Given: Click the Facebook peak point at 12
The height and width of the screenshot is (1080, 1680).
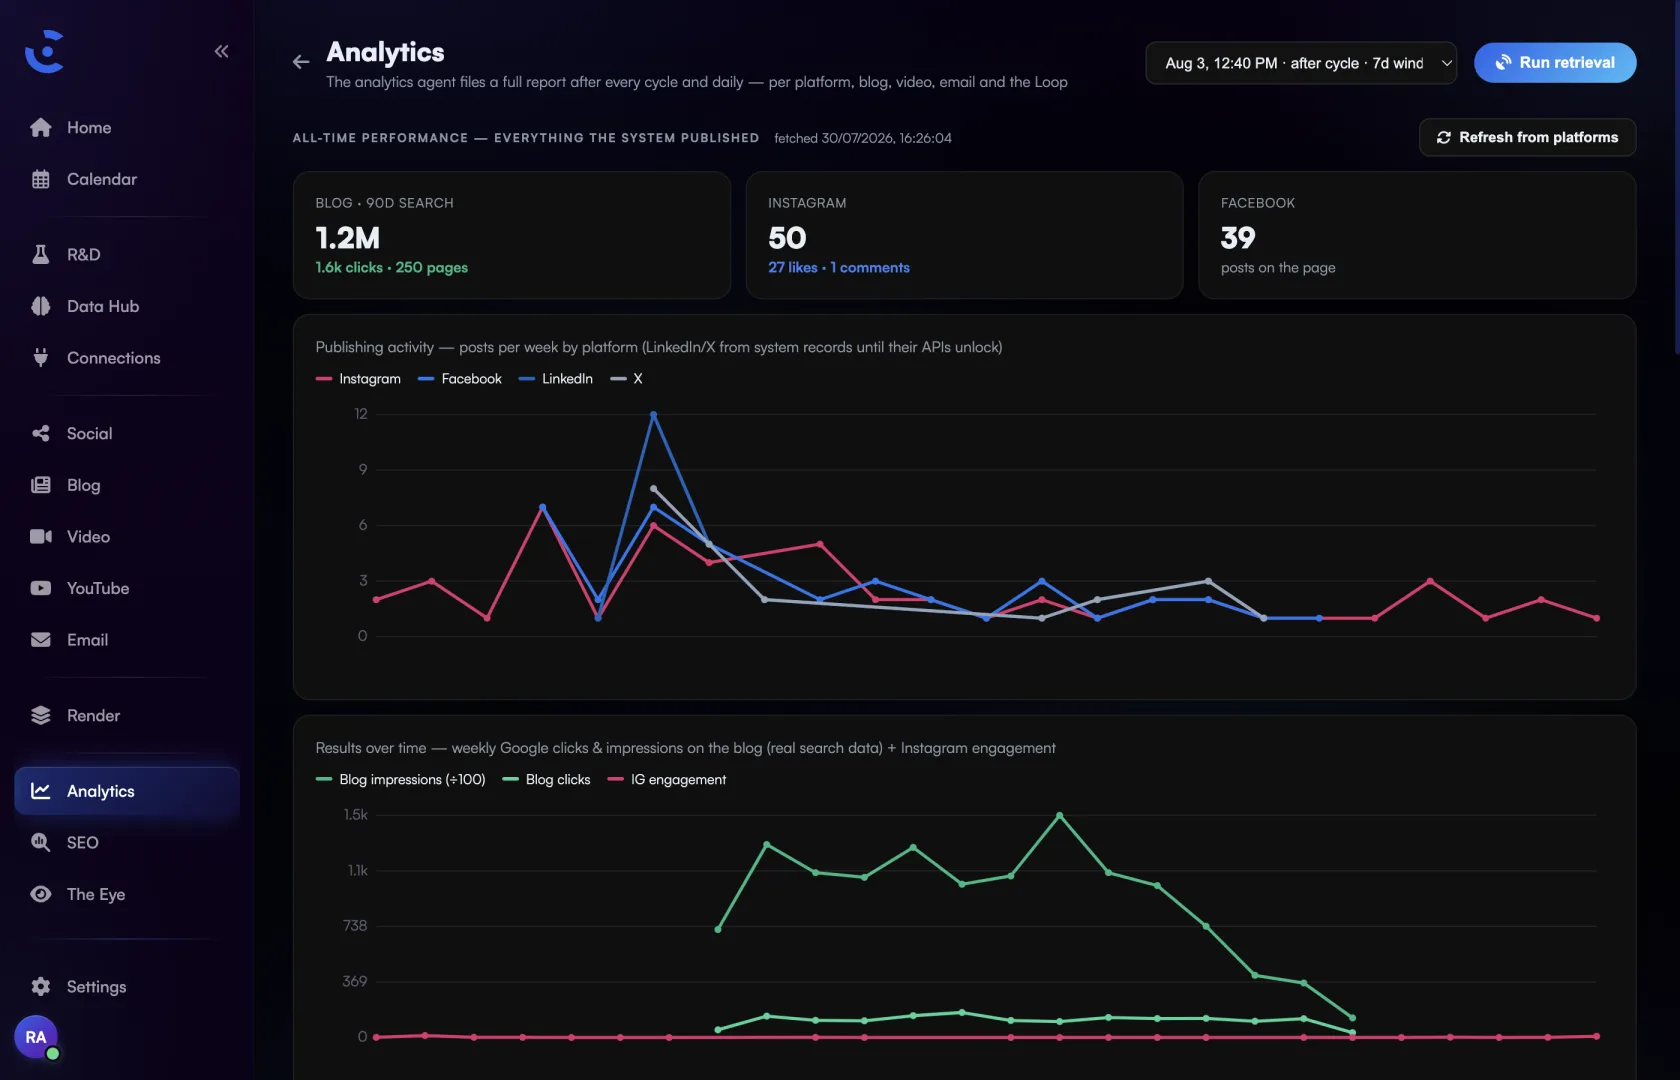Looking at the screenshot, I should [653, 414].
